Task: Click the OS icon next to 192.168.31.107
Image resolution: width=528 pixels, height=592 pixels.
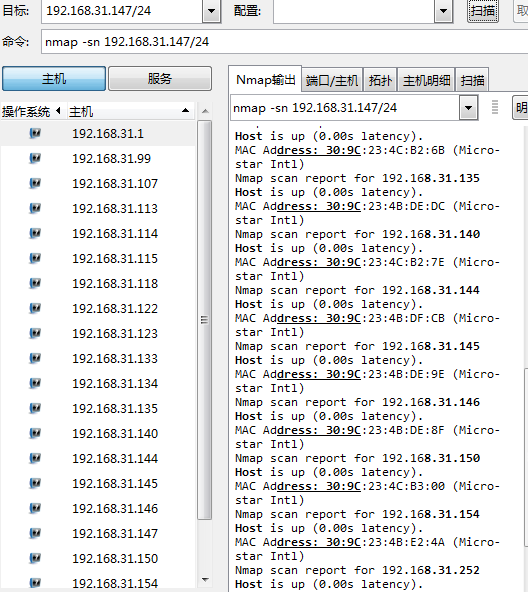Action: click(35, 183)
